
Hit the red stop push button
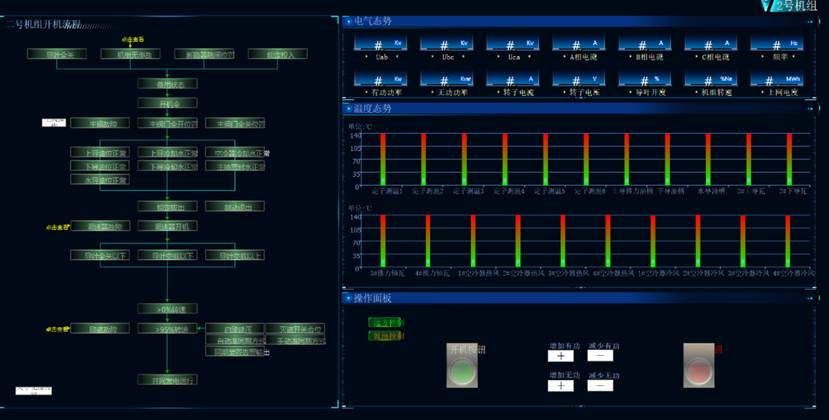point(698,366)
